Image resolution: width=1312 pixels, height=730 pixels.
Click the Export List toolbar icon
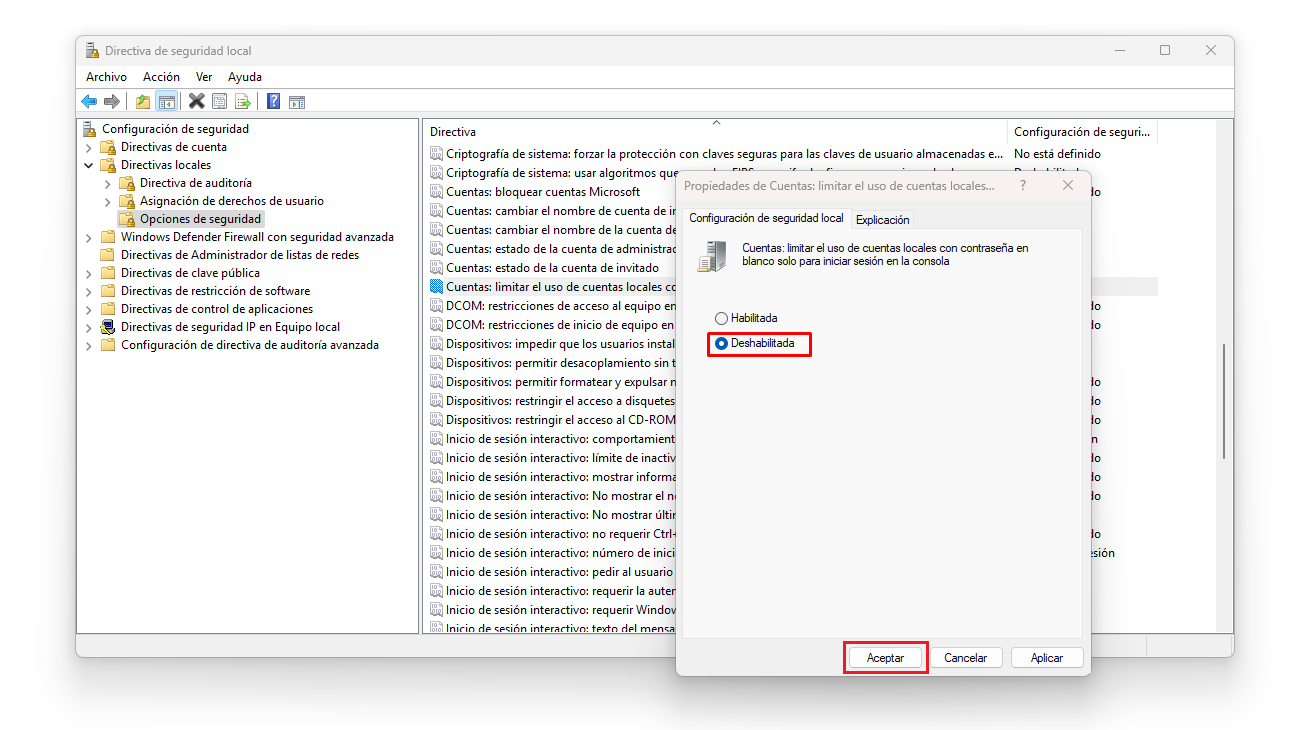(242, 101)
